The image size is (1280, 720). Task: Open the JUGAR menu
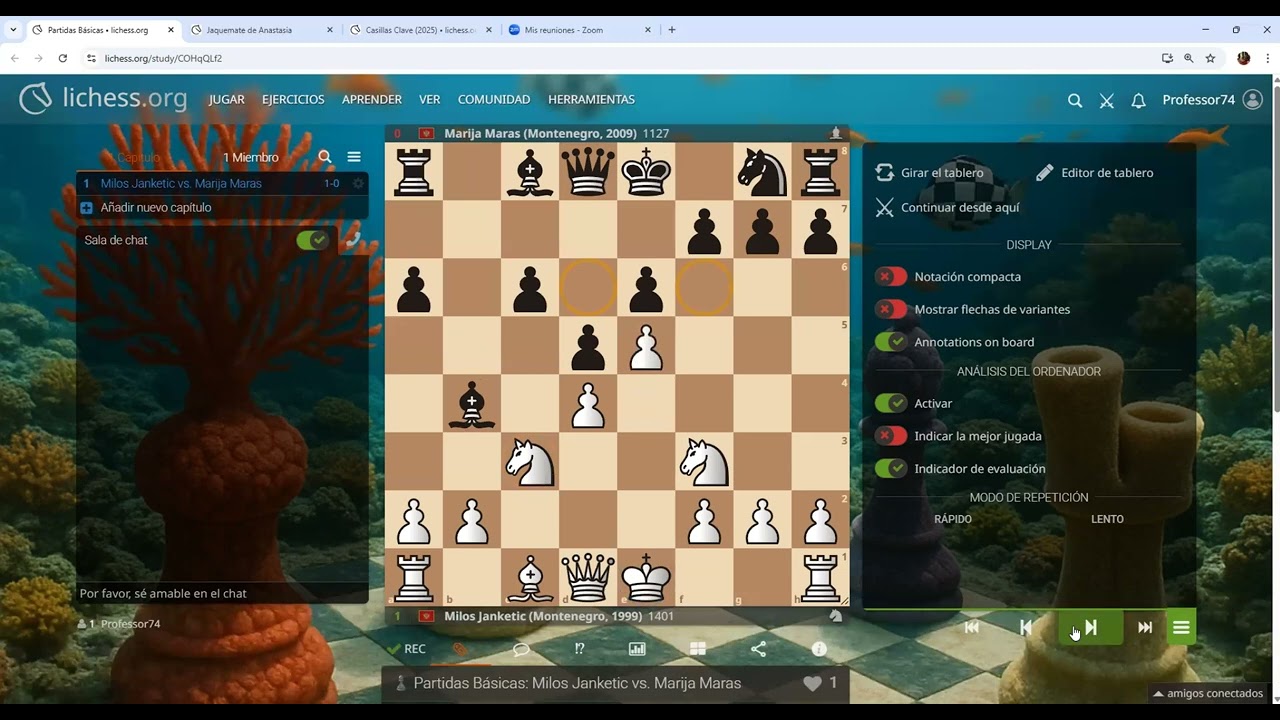tap(227, 100)
